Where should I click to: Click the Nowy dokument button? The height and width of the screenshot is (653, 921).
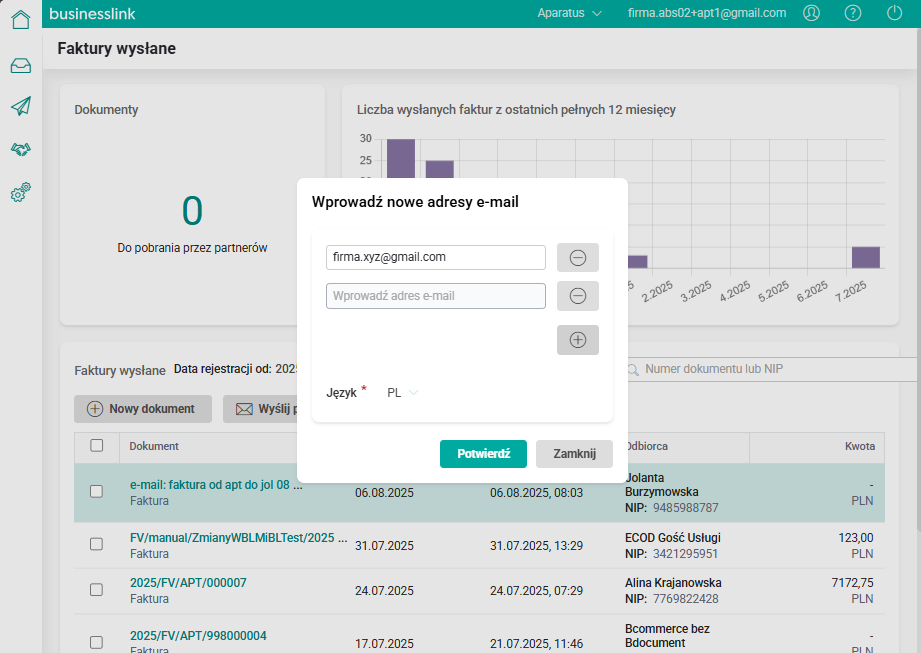tap(142, 409)
